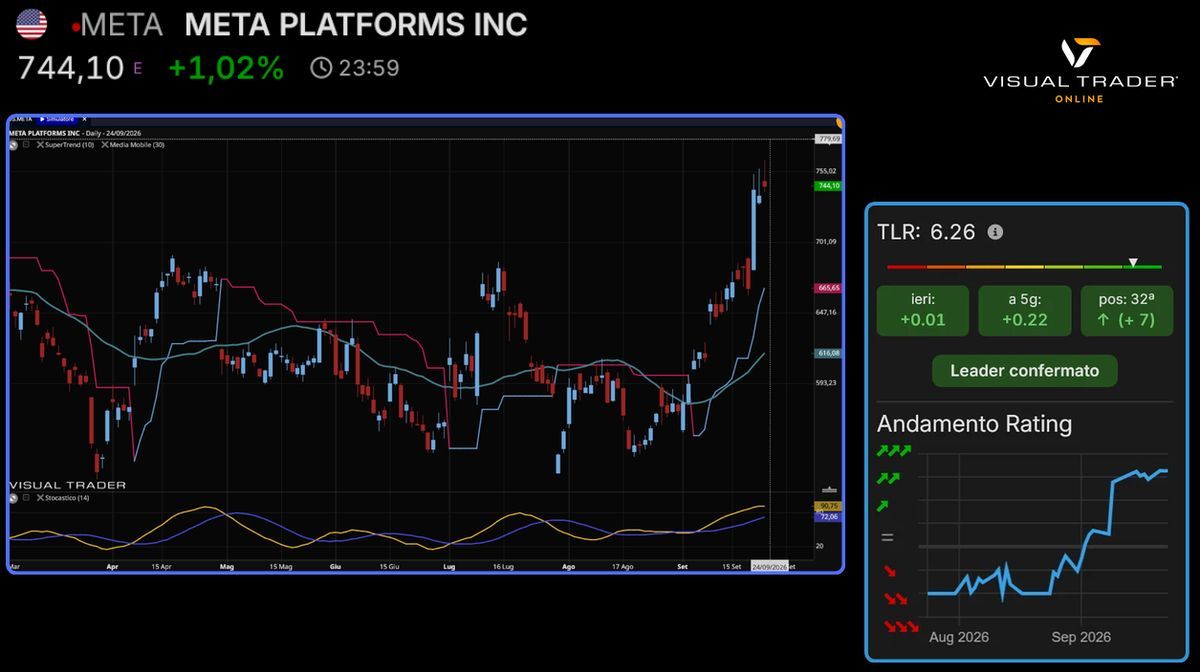Click the META PLATFORMS INC header title
This screenshot has width=1200, height=672.
356,24
